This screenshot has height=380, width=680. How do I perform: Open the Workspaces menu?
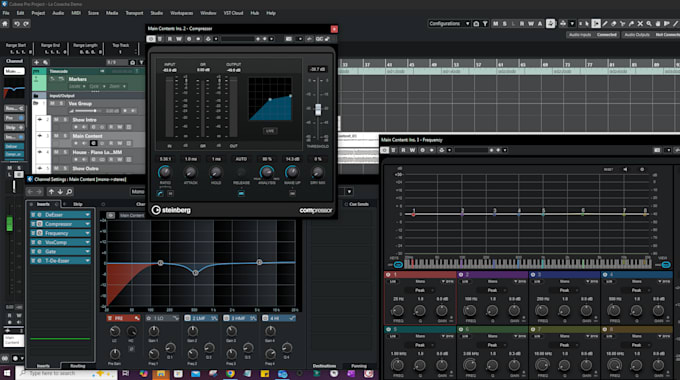(182, 13)
